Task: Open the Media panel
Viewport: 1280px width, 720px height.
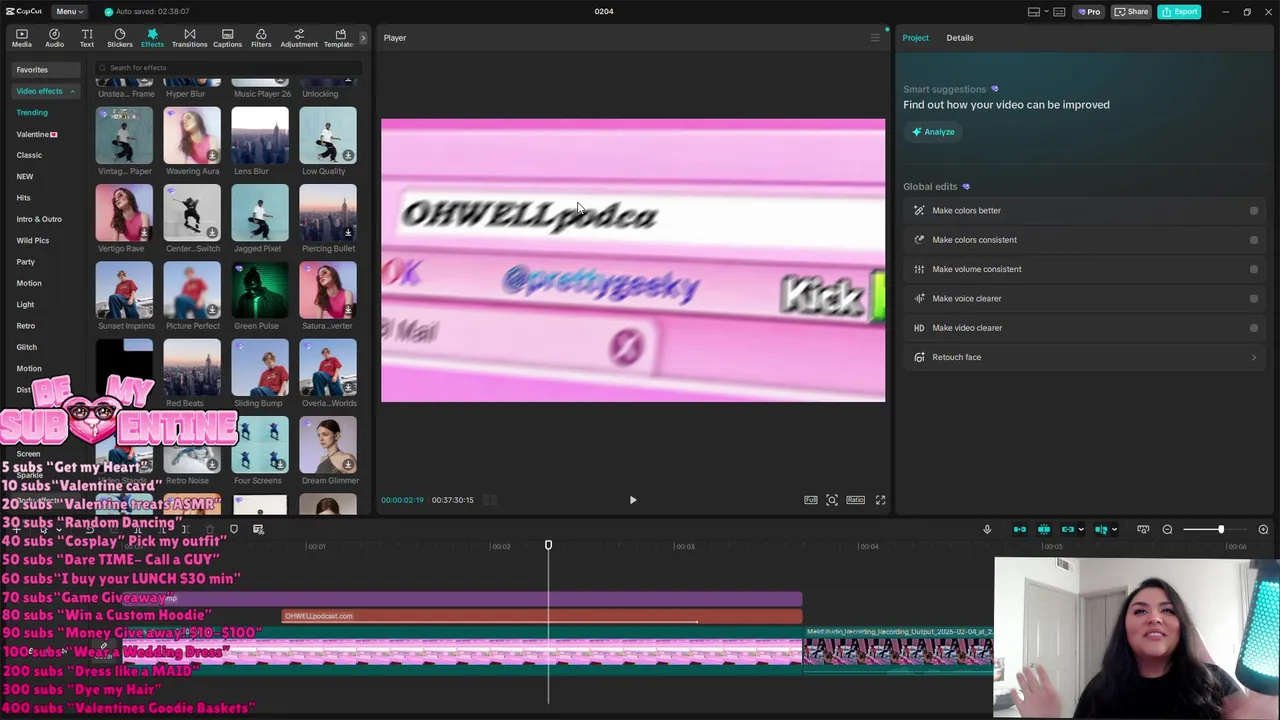Action: [21, 38]
